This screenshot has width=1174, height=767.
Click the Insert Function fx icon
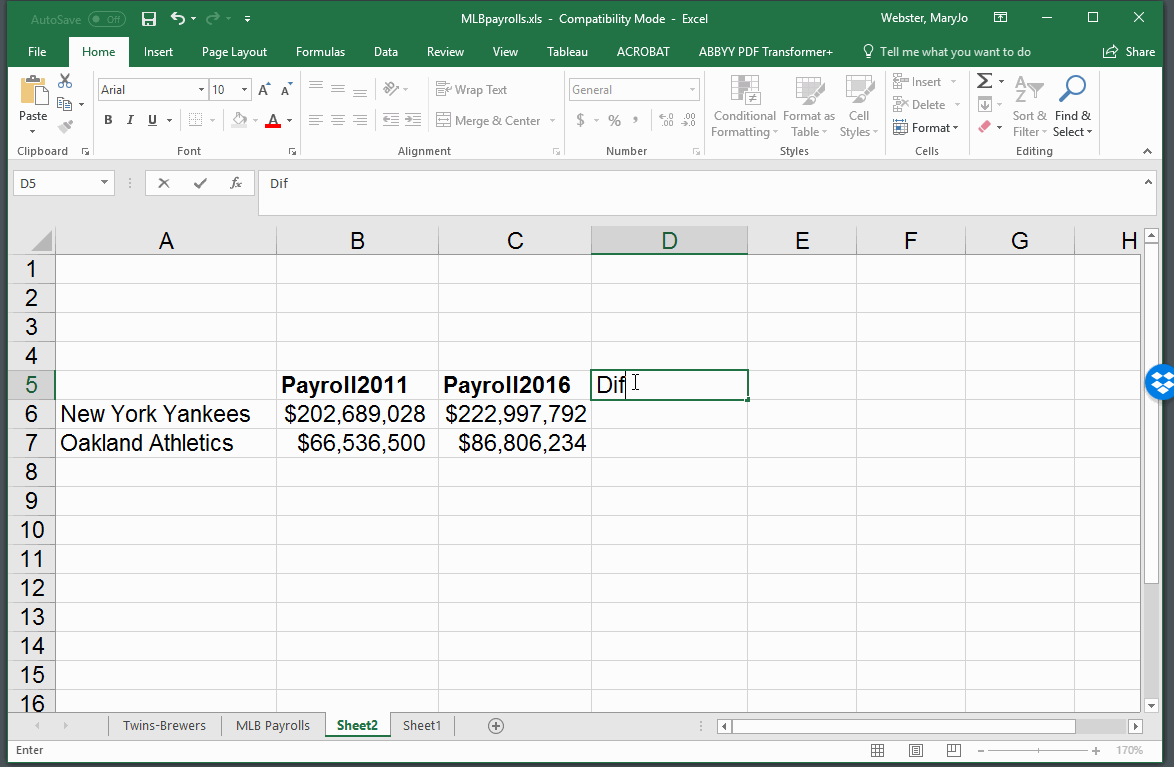pos(236,184)
